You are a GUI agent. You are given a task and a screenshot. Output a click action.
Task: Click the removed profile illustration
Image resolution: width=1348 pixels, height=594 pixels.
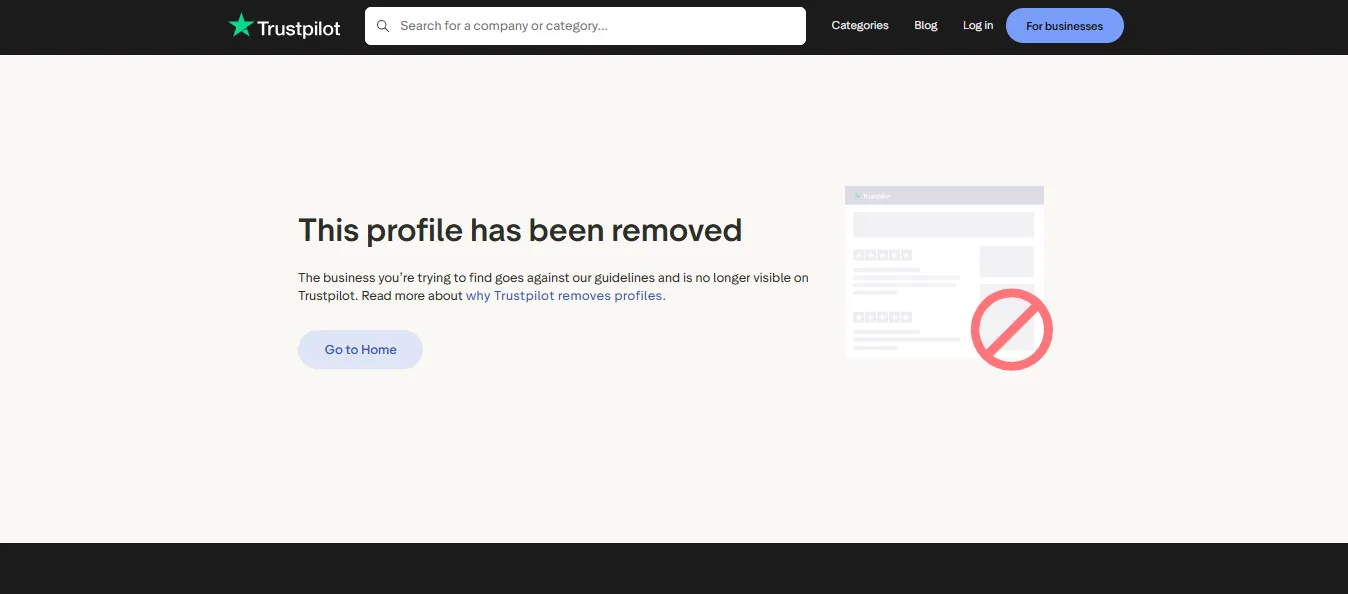click(948, 277)
